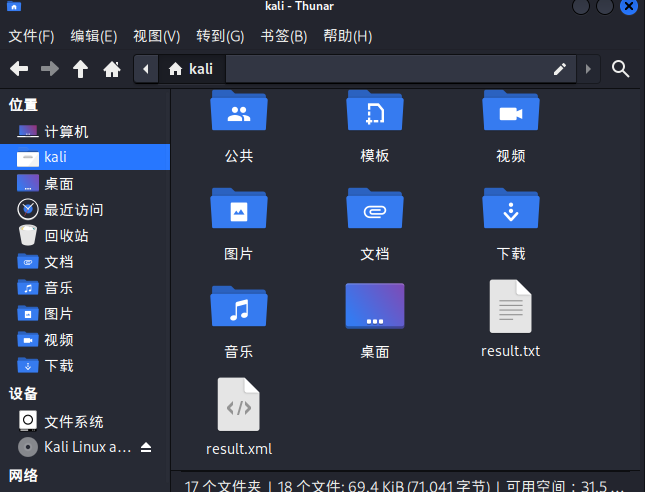
Task: Open 图片 shortcut in the sidebar
Action: [85, 313]
